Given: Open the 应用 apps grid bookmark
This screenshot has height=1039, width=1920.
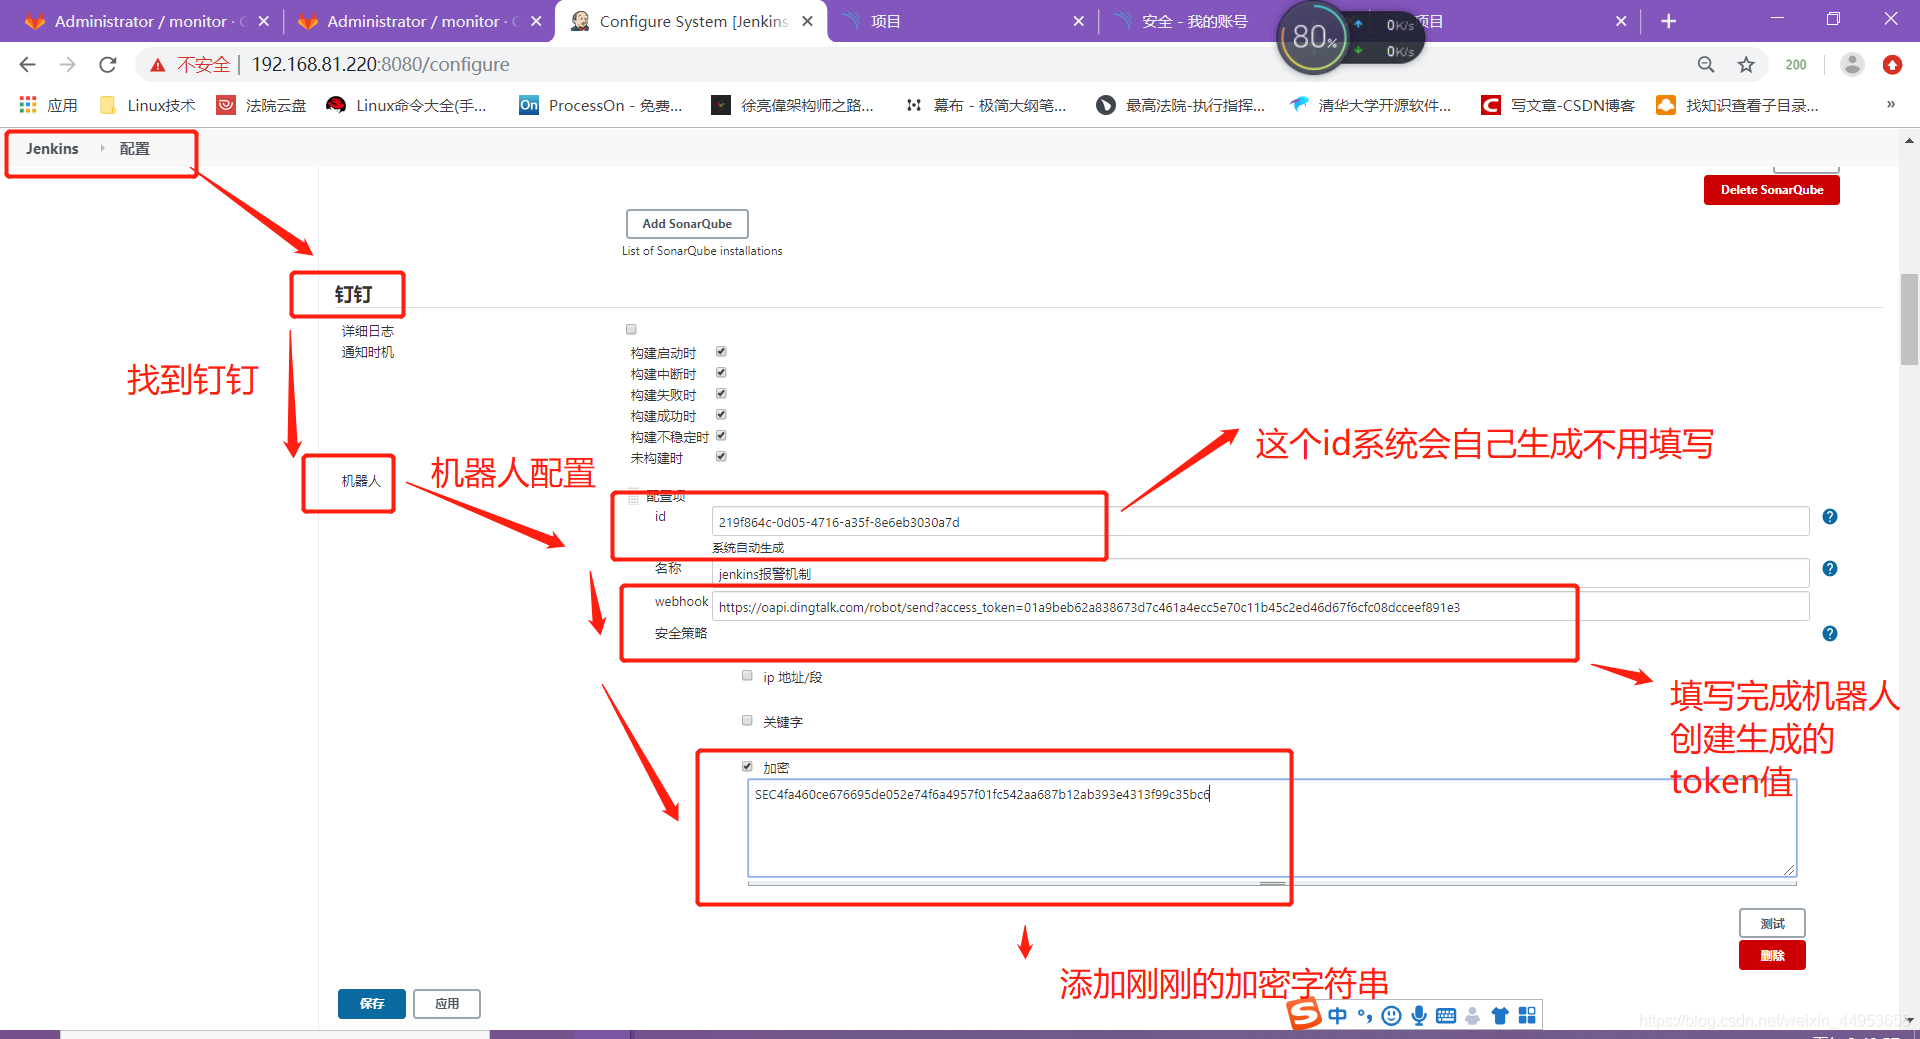Looking at the screenshot, I should pos(48,105).
